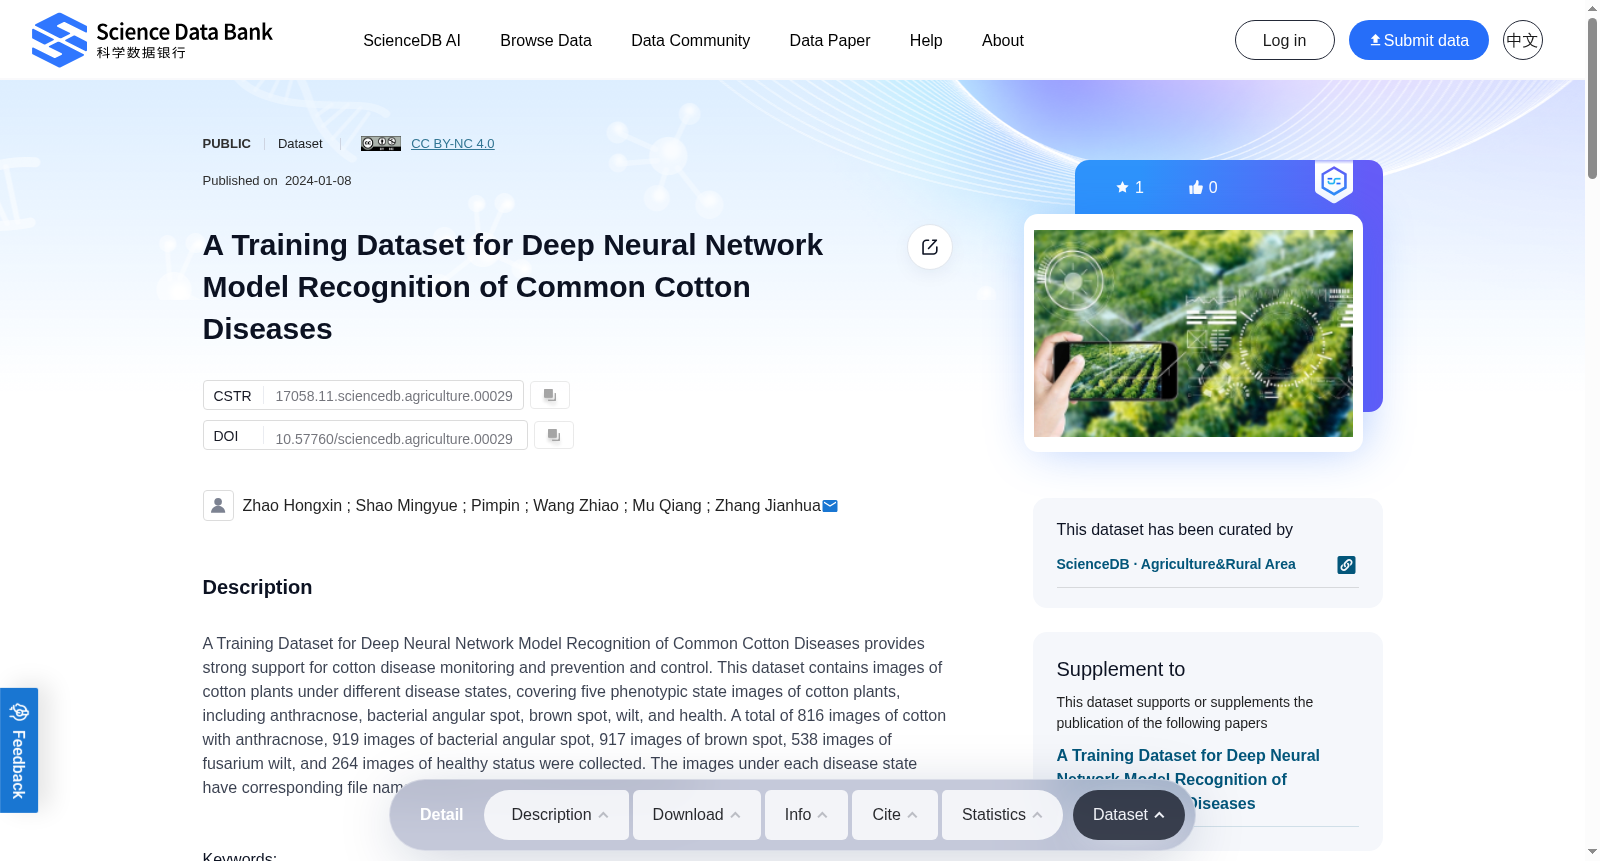
Task: Click author name Shao Mingyue
Action: [x=406, y=506]
